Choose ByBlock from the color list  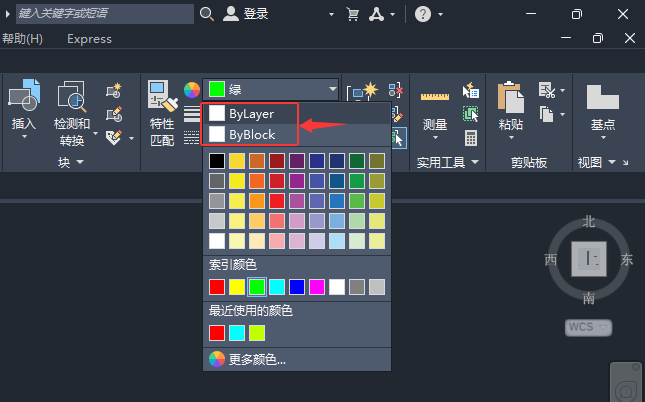[250, 135]
